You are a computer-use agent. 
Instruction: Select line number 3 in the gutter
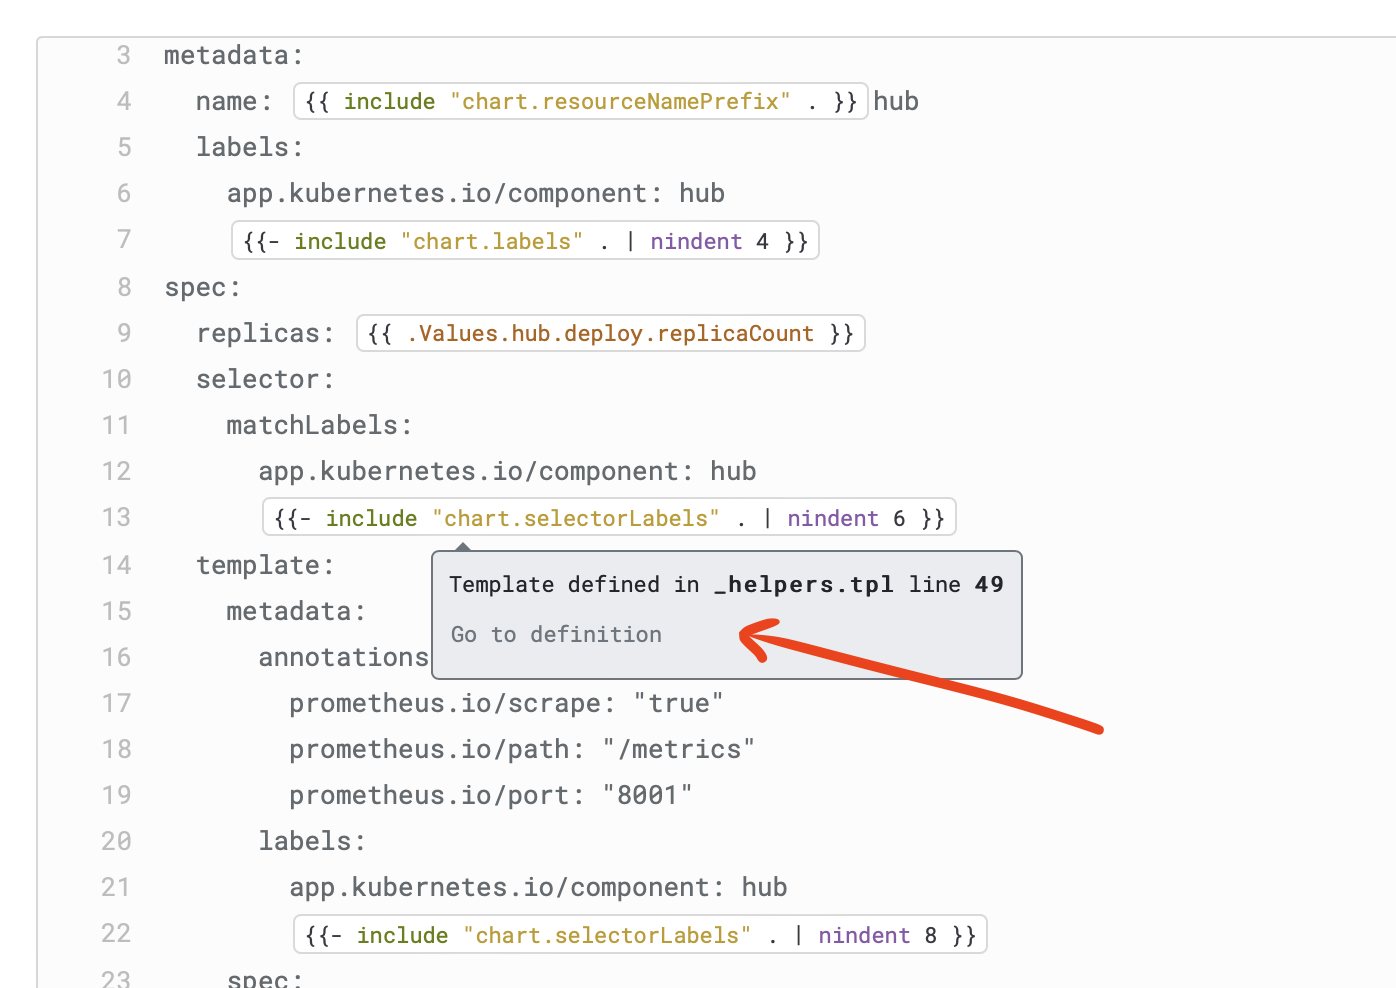pyautogui.click(x=123, y=55)
